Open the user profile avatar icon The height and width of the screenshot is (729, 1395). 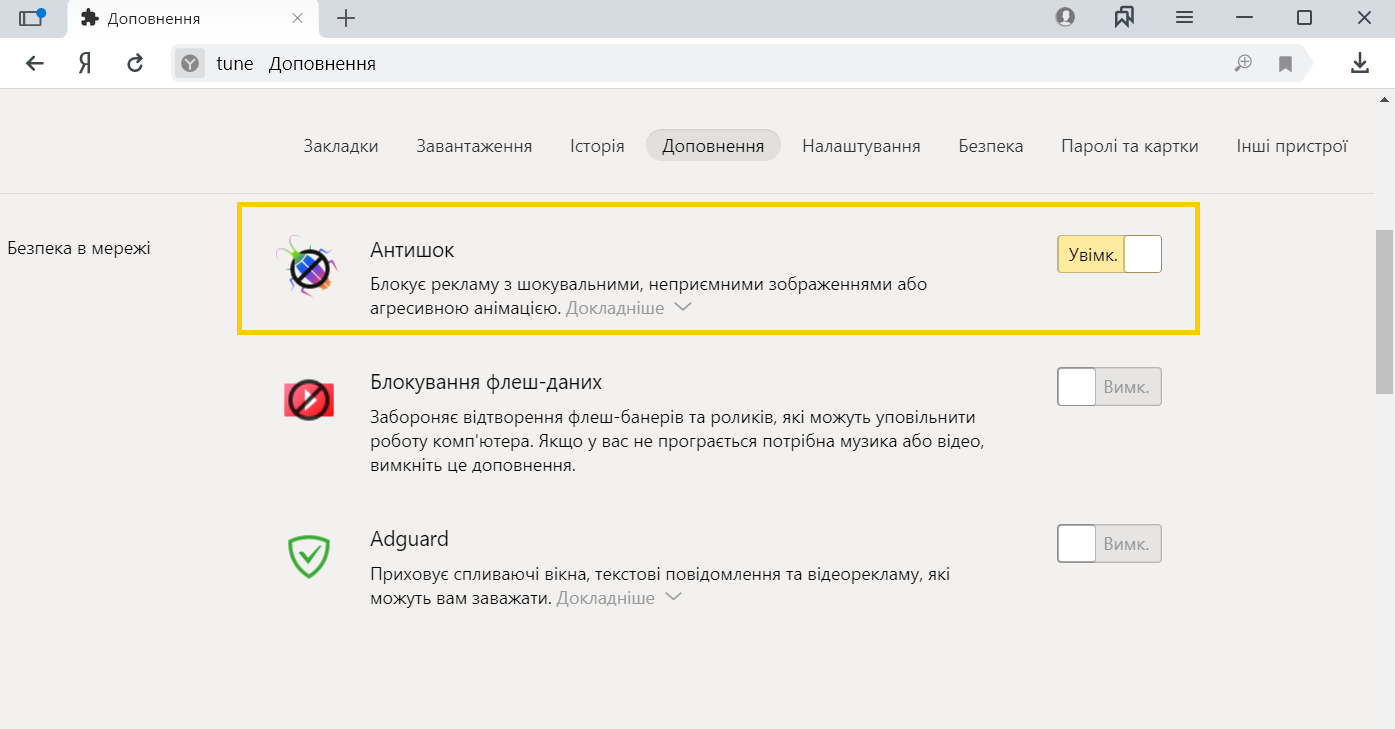pos(1065,17)
